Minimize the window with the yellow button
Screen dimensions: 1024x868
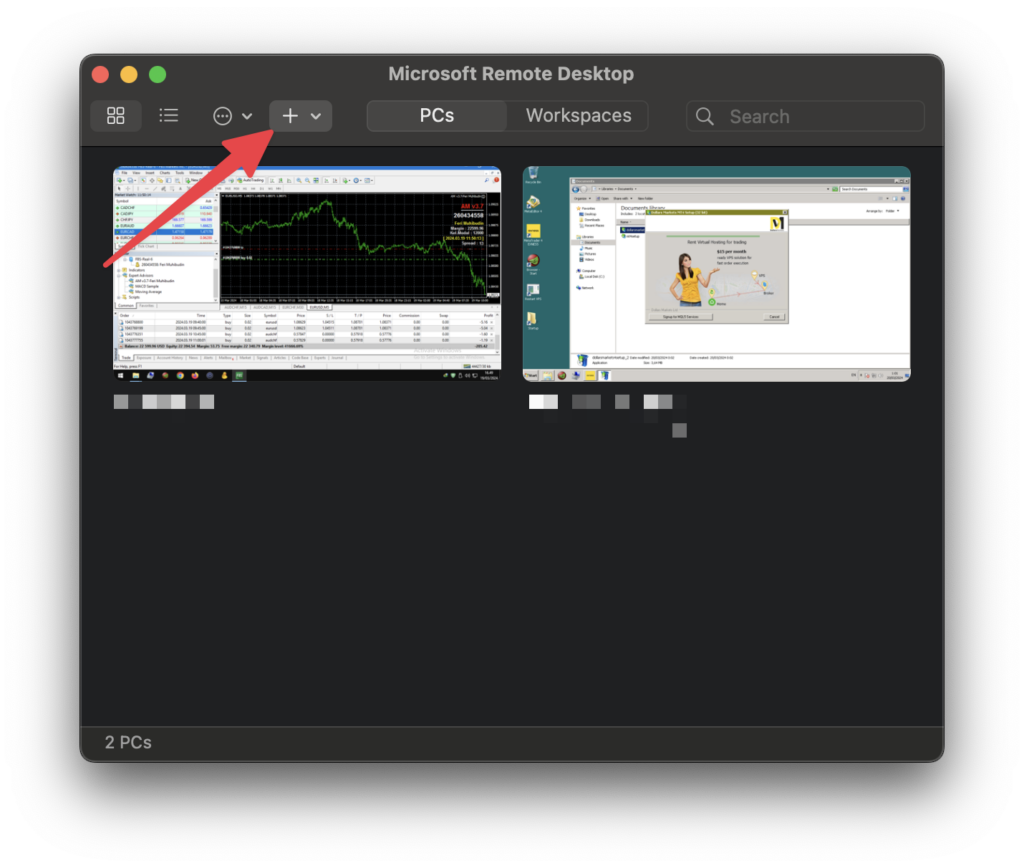click(129, 74)
